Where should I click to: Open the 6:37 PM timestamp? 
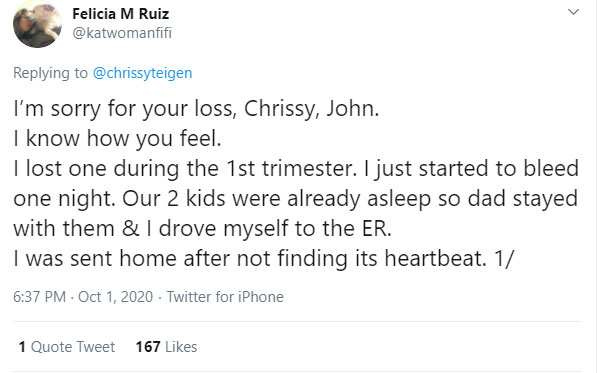pos(40,297)
